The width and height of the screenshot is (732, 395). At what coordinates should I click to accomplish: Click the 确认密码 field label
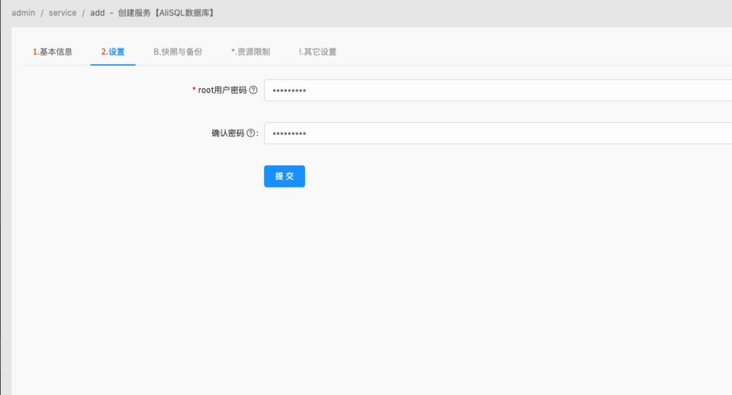click(x=228, y=133)
